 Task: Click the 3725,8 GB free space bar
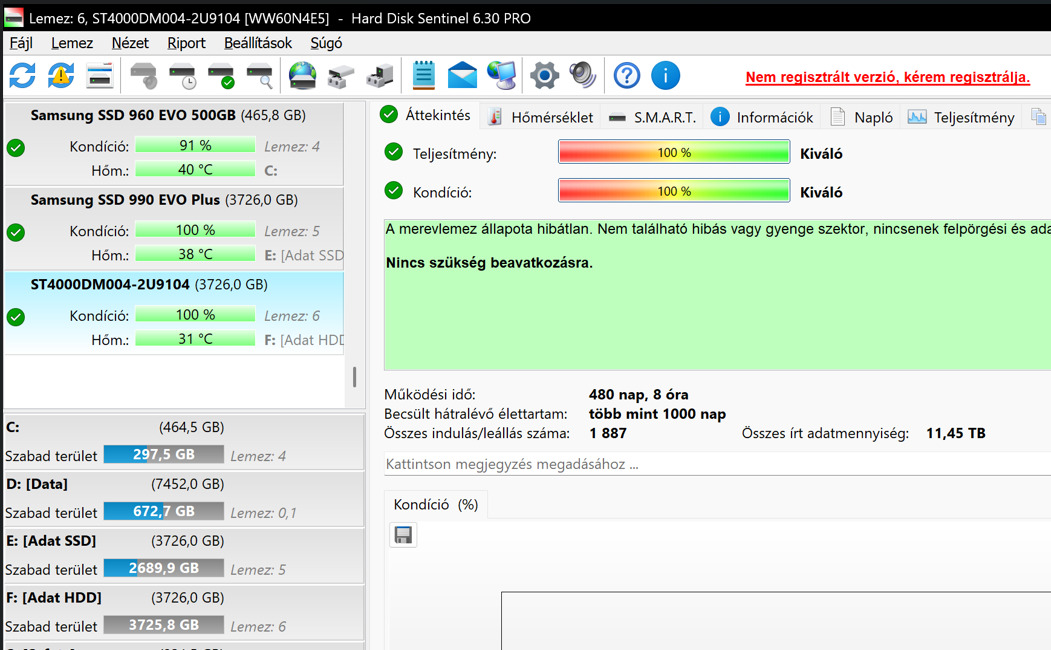[x=164, y=625]
